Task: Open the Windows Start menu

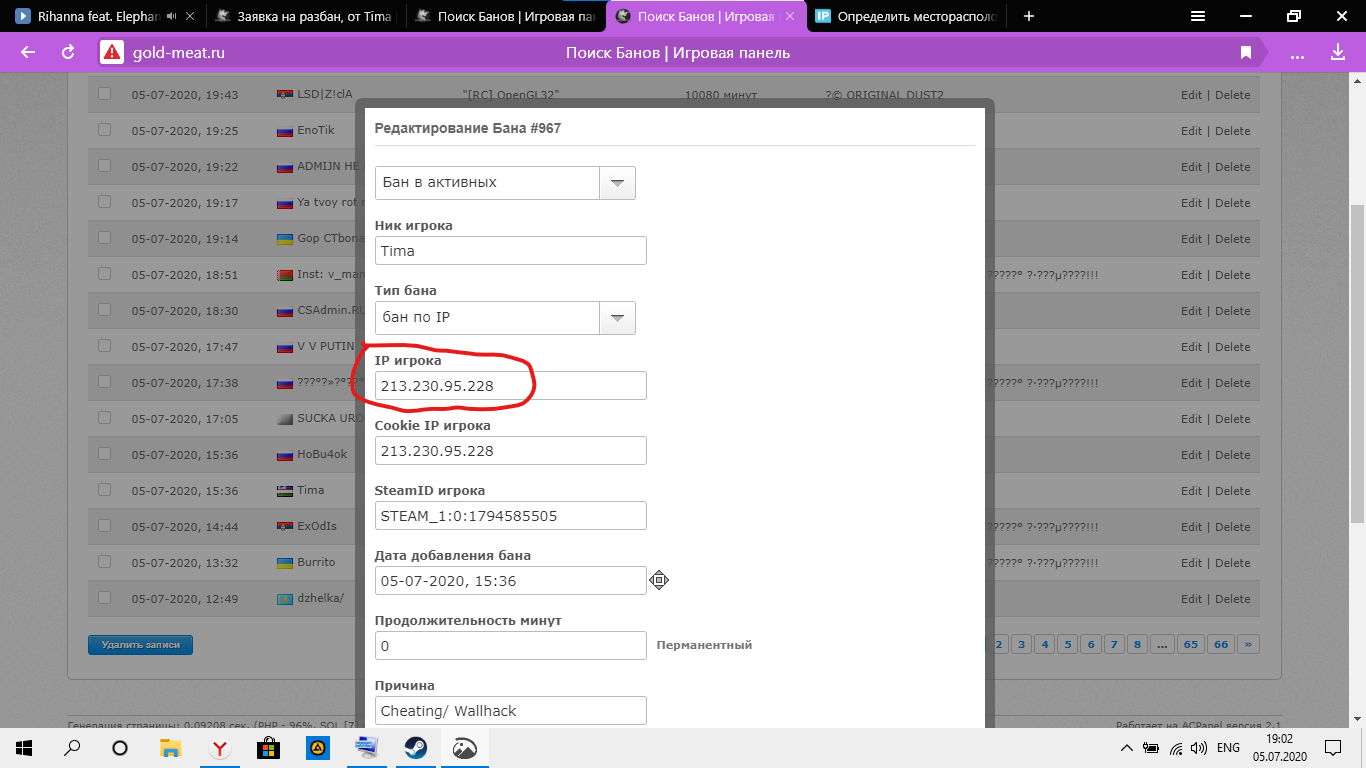Action: pos(24,747)
